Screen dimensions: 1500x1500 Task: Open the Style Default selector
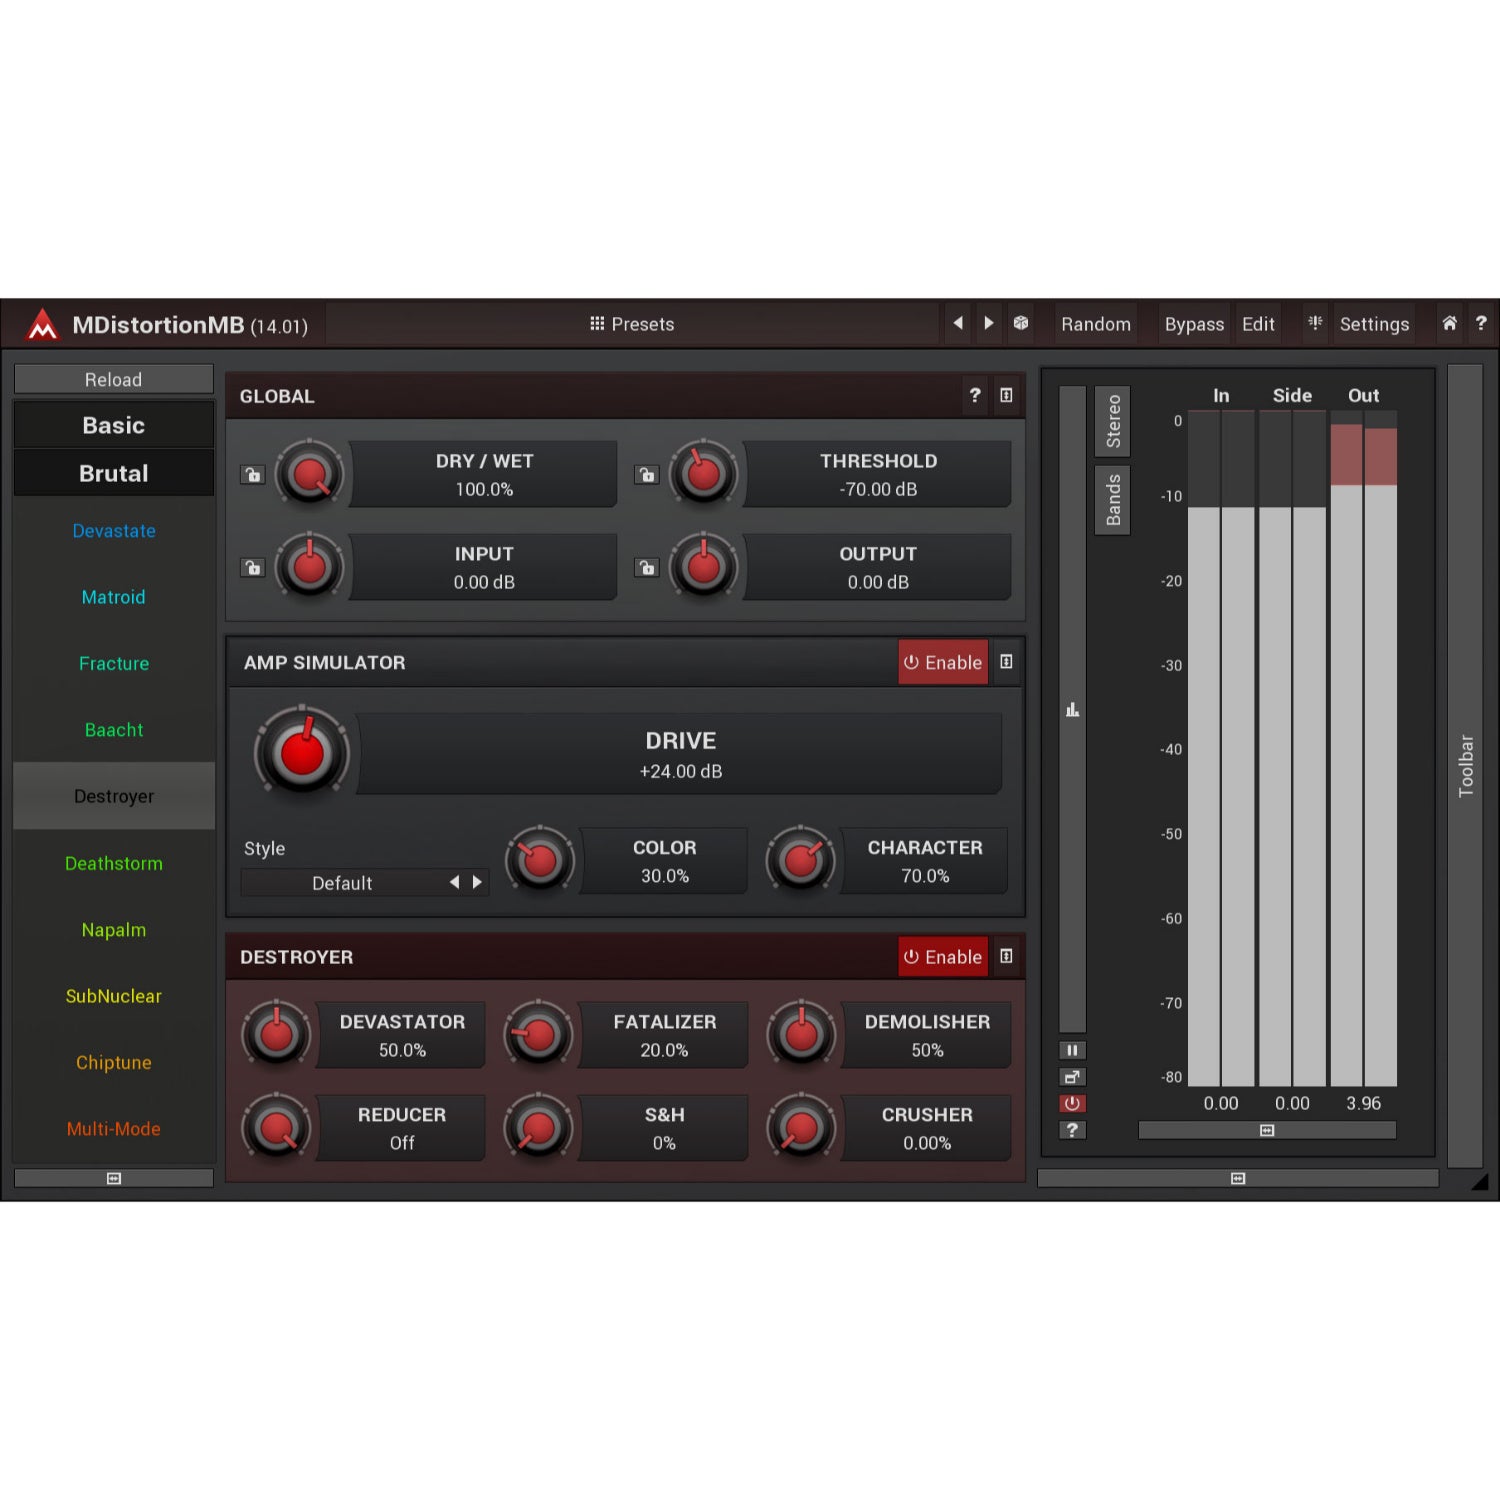pyautogui.click(x=342, y=883)
